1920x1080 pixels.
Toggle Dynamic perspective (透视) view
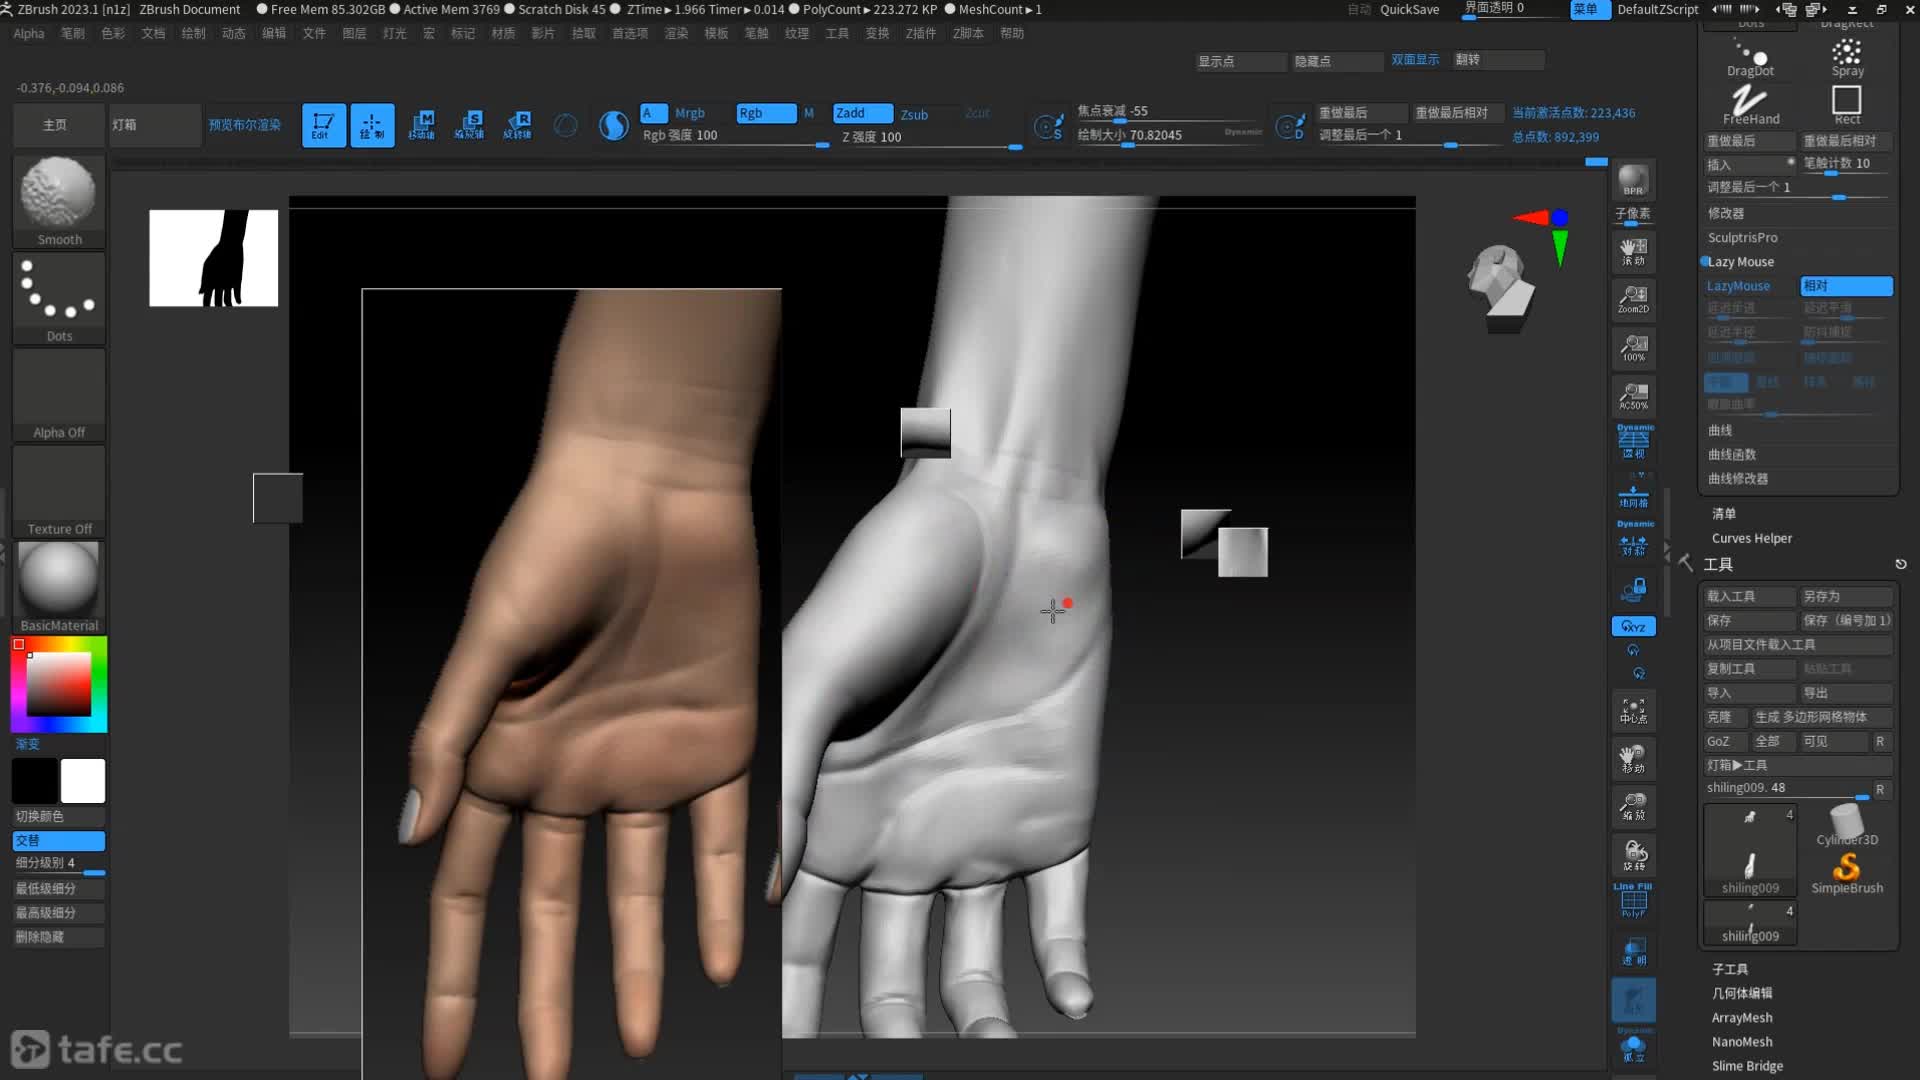pyautogui.click(x=1633, y=443)
